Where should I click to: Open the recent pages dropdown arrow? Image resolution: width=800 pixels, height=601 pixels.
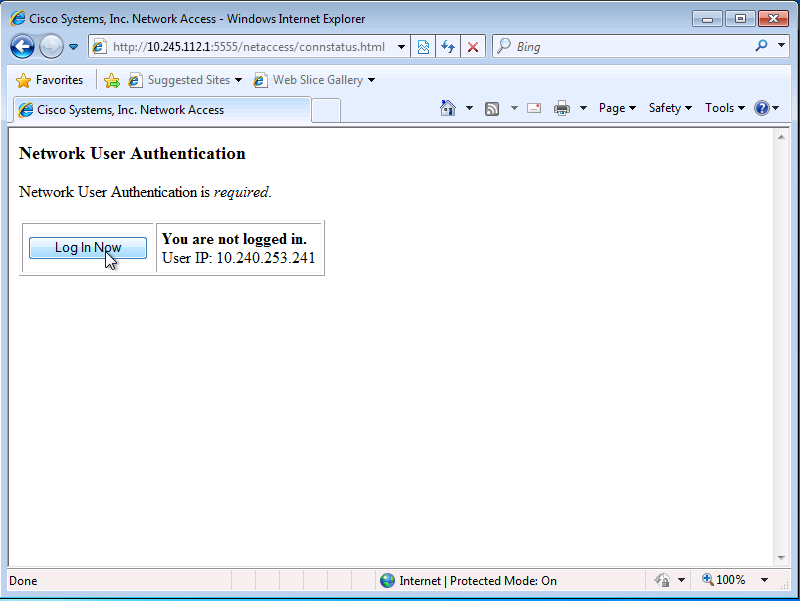pyautogui.click(x=73, y=47)
